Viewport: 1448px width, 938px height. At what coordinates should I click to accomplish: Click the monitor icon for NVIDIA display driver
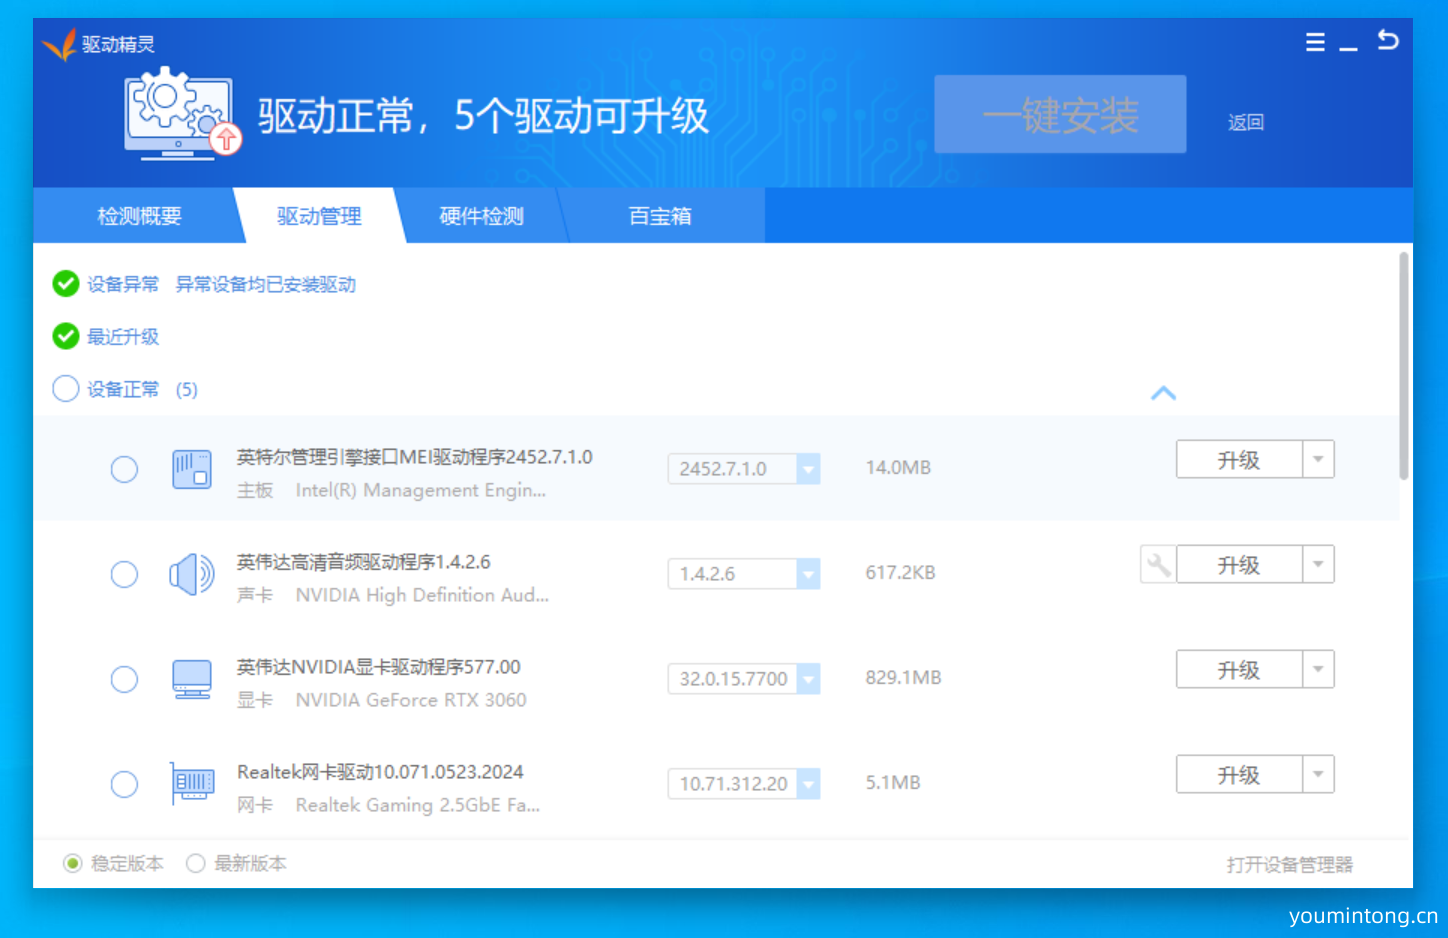pyautogui.click(x=192, y=679)
